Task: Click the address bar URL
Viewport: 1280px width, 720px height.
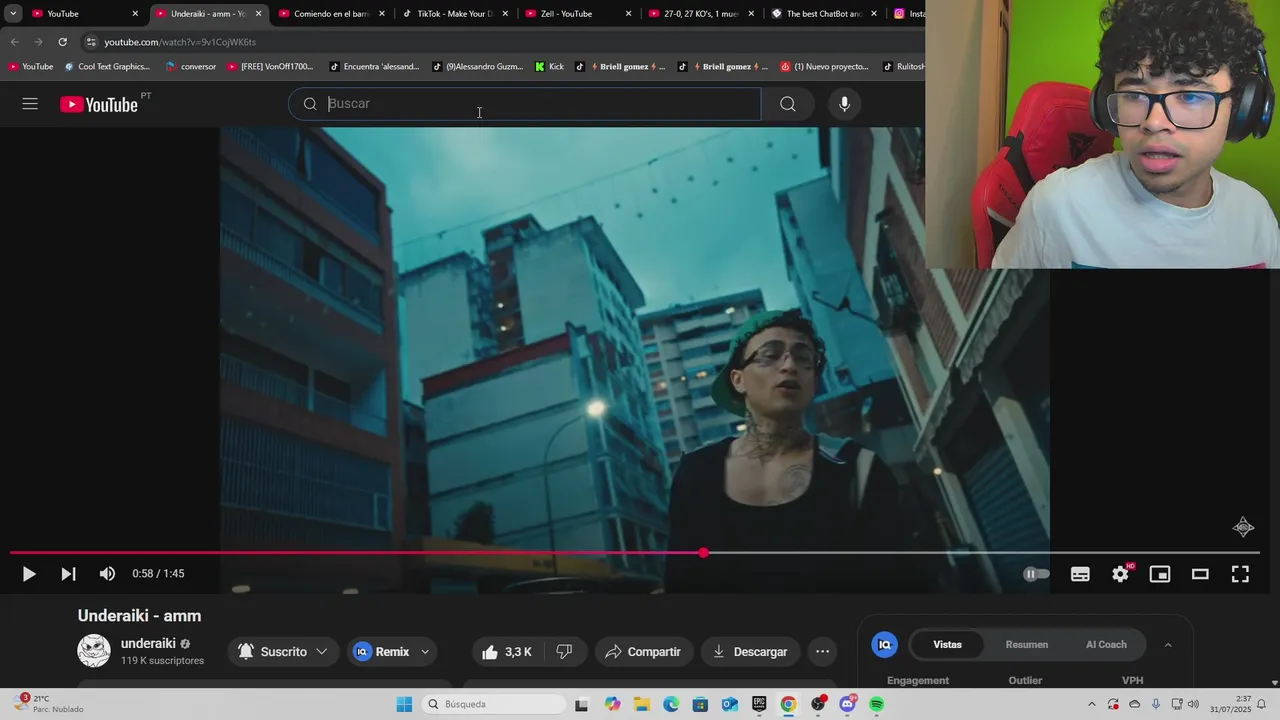Action: tap(180, 42)
